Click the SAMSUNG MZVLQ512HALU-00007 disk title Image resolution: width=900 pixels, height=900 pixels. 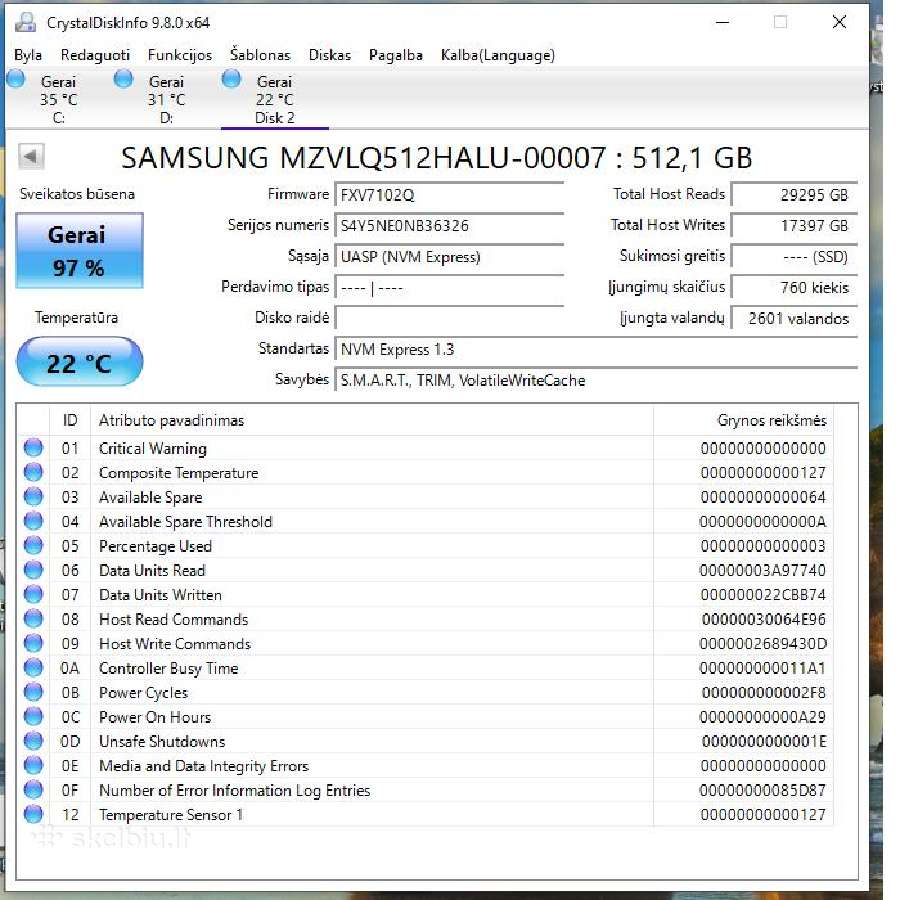(x=436, y=157)
